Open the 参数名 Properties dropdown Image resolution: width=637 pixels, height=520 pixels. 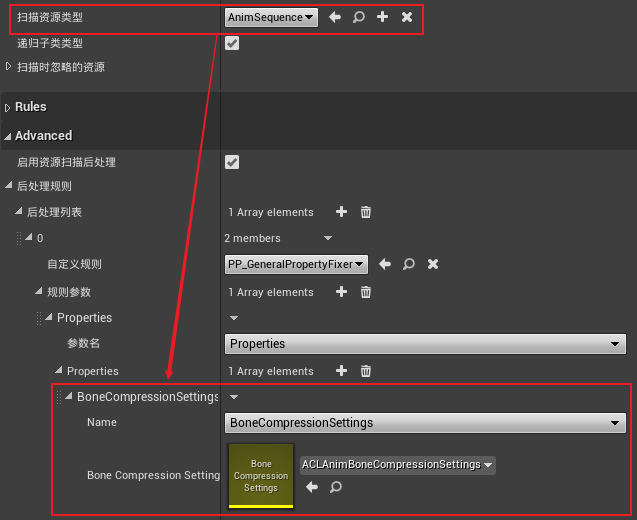click(x=425, y=344)
